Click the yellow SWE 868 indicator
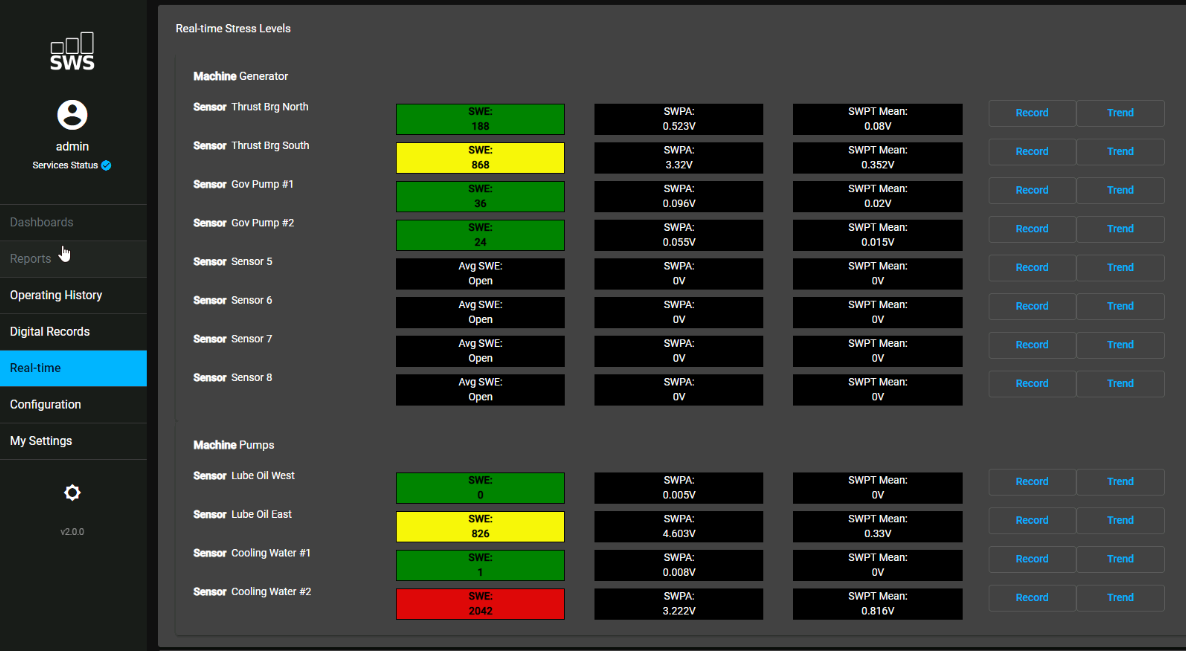This screenshot has width=1186, height=651. (480, 158)
